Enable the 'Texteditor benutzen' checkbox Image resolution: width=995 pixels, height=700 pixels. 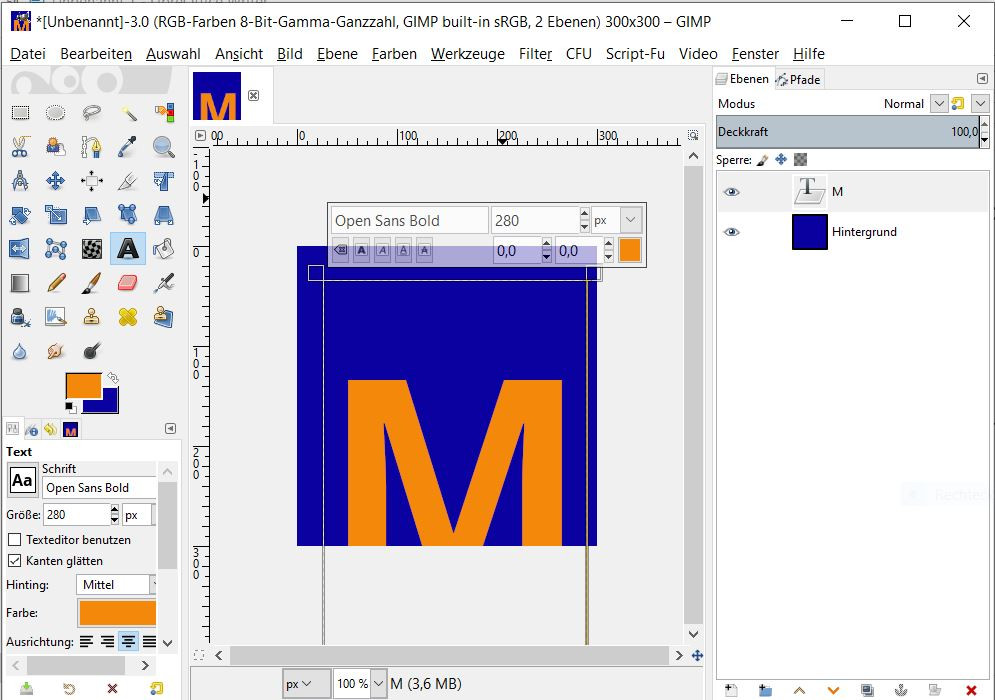[15, 539]
